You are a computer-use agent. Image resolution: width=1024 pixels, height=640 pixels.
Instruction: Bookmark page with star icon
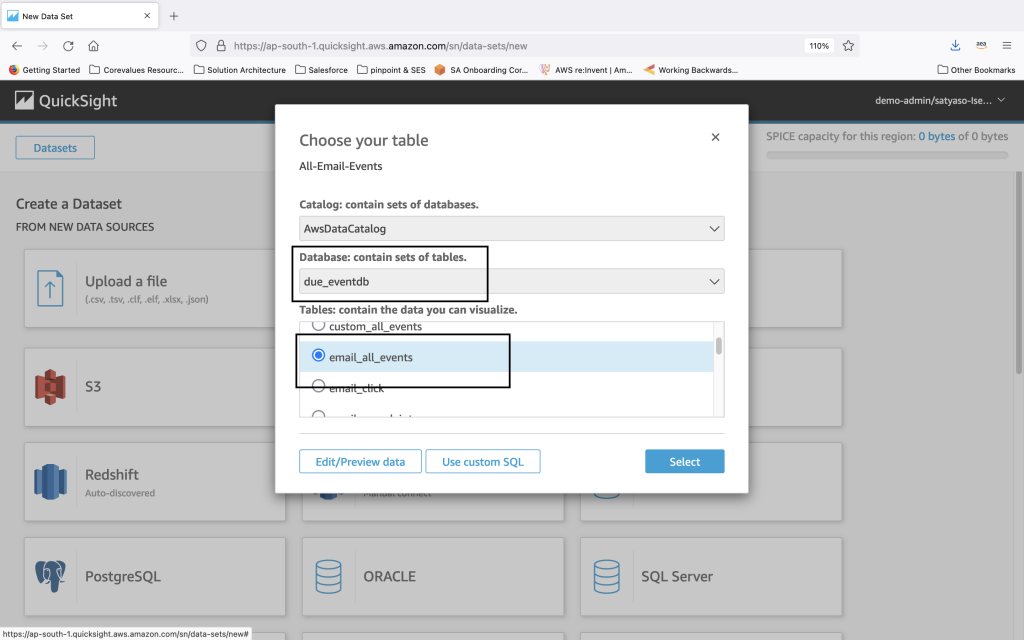click(x=848, y=46)
